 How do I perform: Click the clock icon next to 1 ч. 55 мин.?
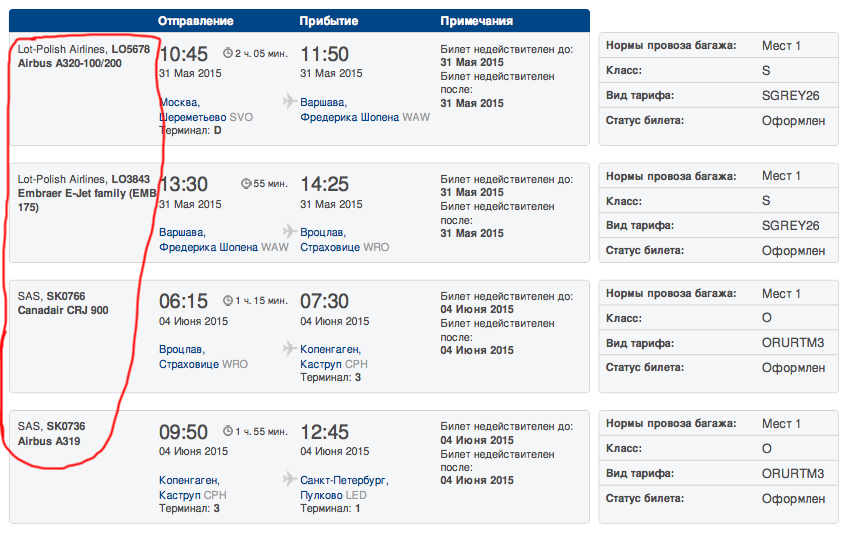[x=227, y=432]
